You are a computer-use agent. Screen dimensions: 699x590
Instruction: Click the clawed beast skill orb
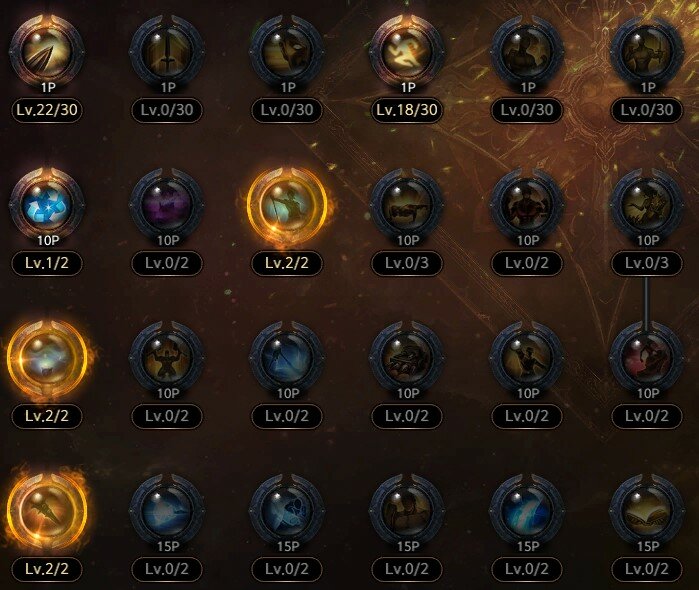click(407, 358)
